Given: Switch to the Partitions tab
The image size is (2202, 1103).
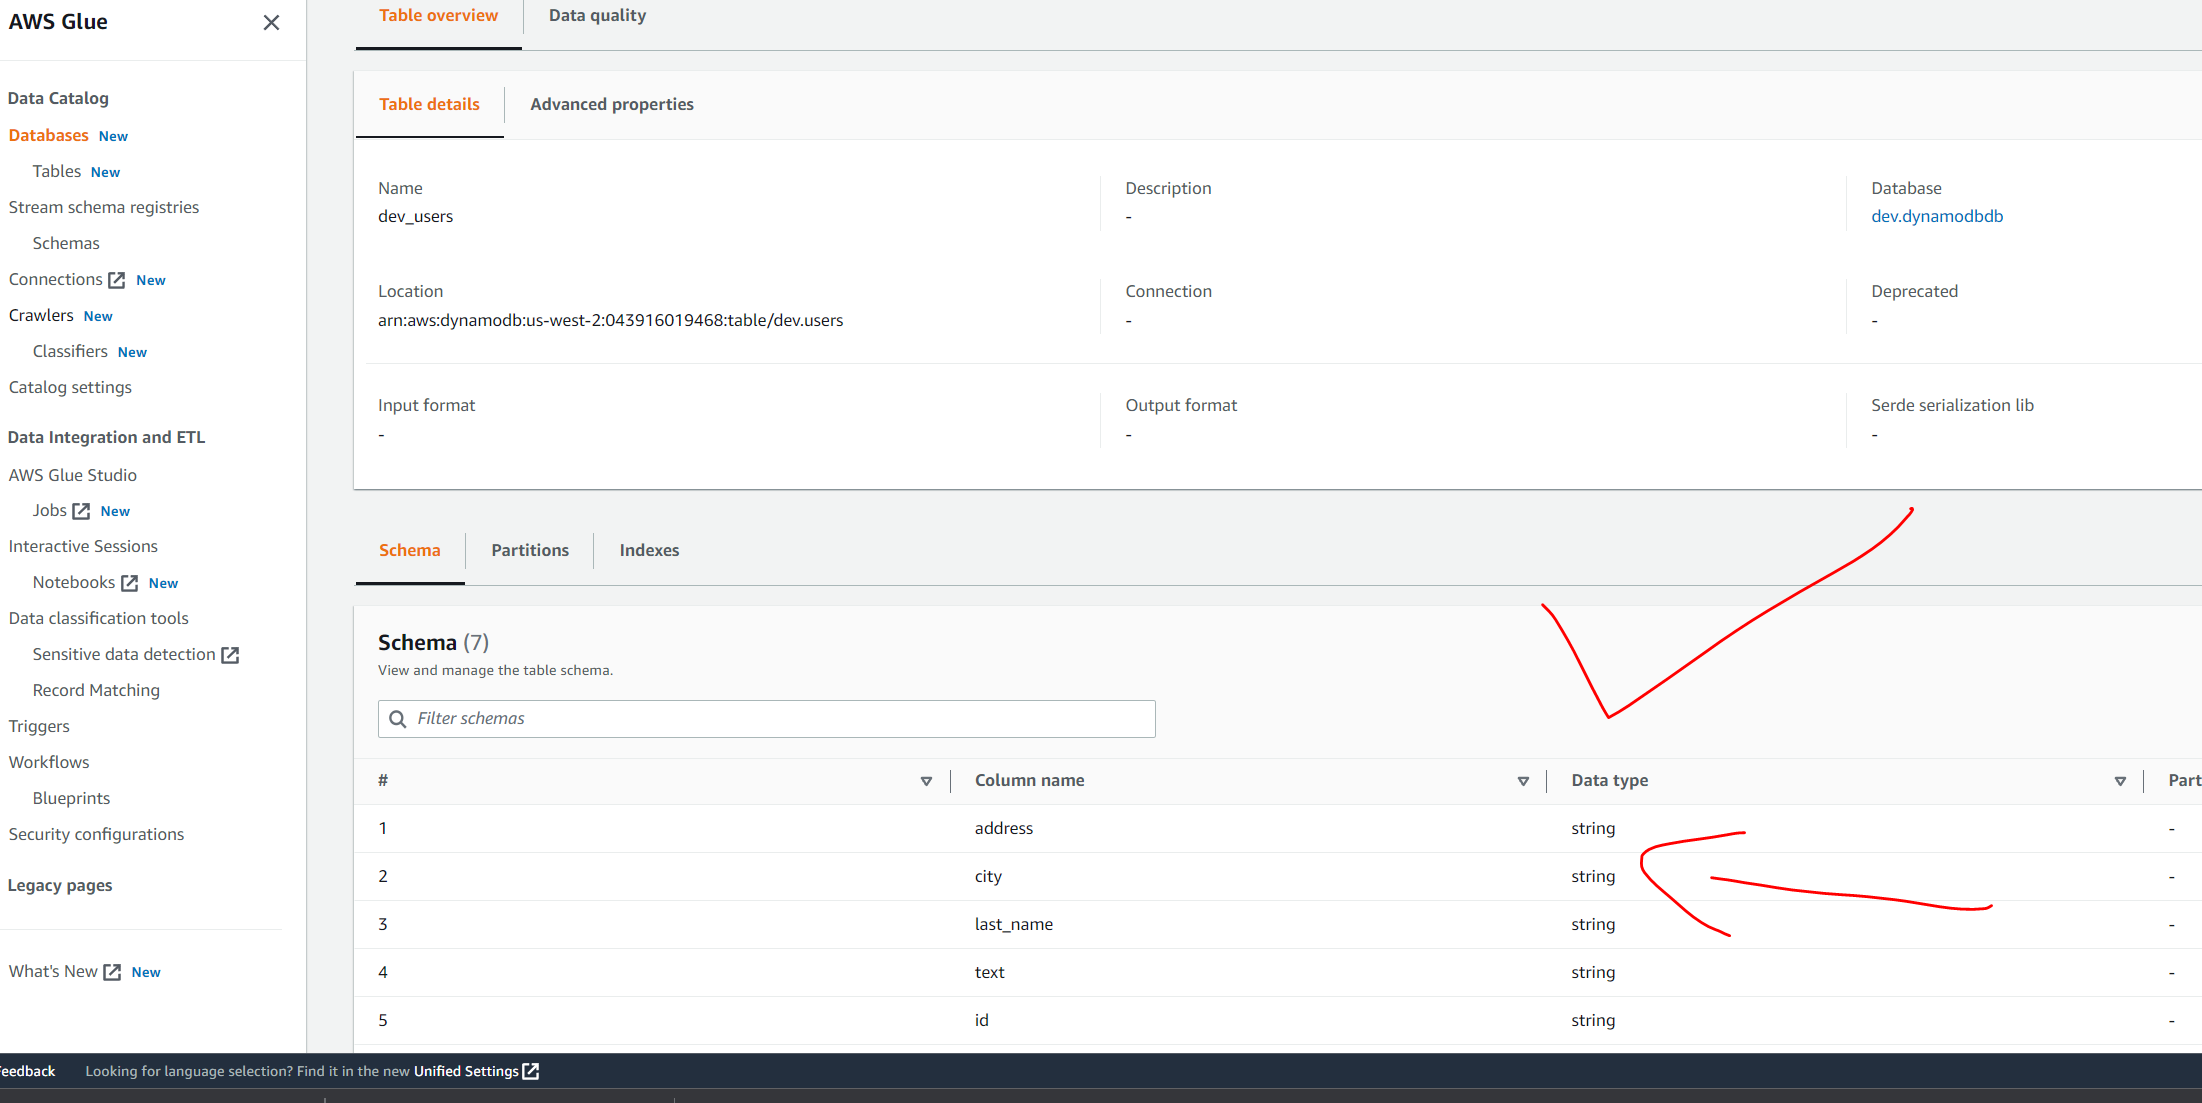Looking at the screenshot, I should coord(529,550).
